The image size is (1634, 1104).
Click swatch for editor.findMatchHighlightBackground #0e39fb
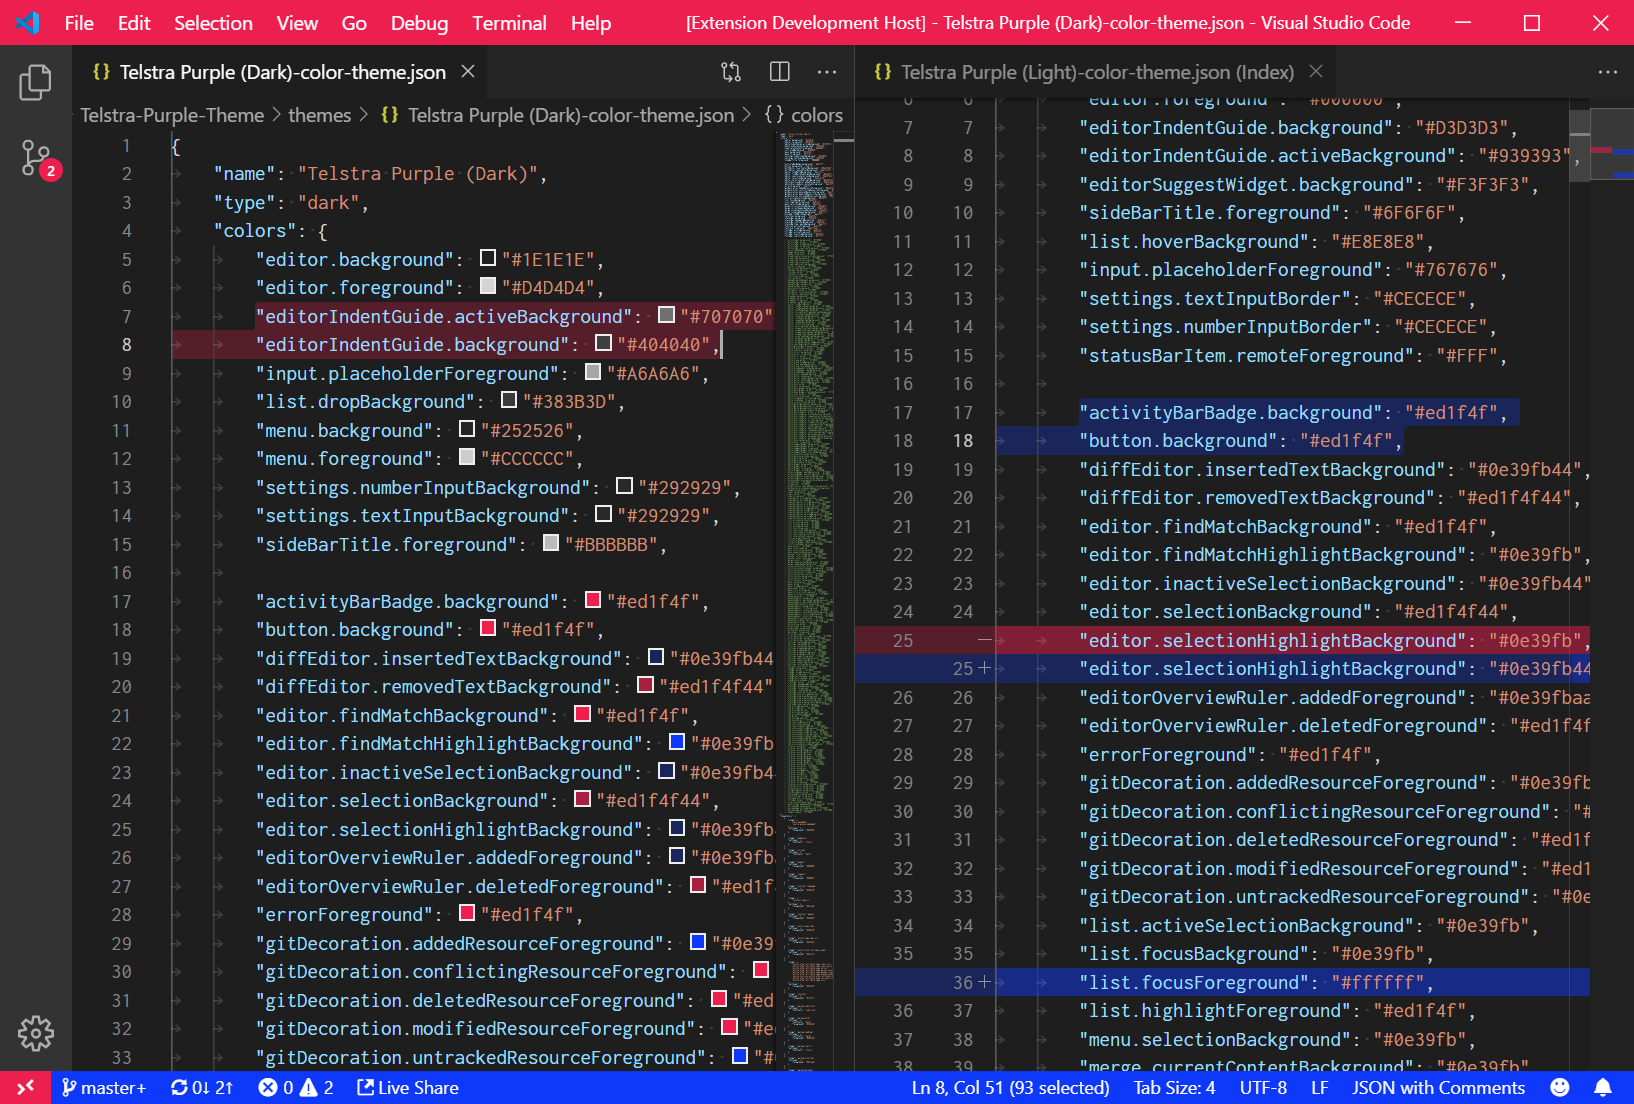pyautogui.click(x=677, y=742)
